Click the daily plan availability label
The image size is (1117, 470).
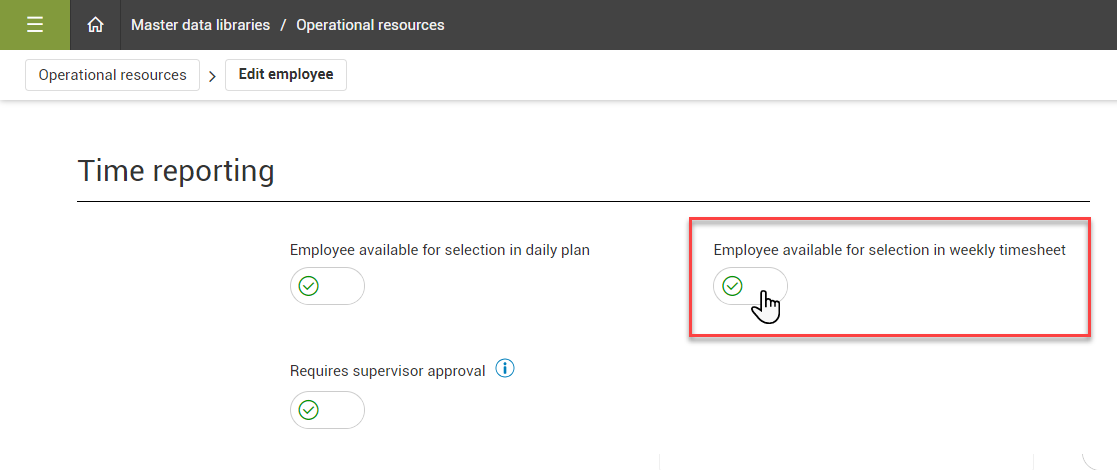point(439,250)
